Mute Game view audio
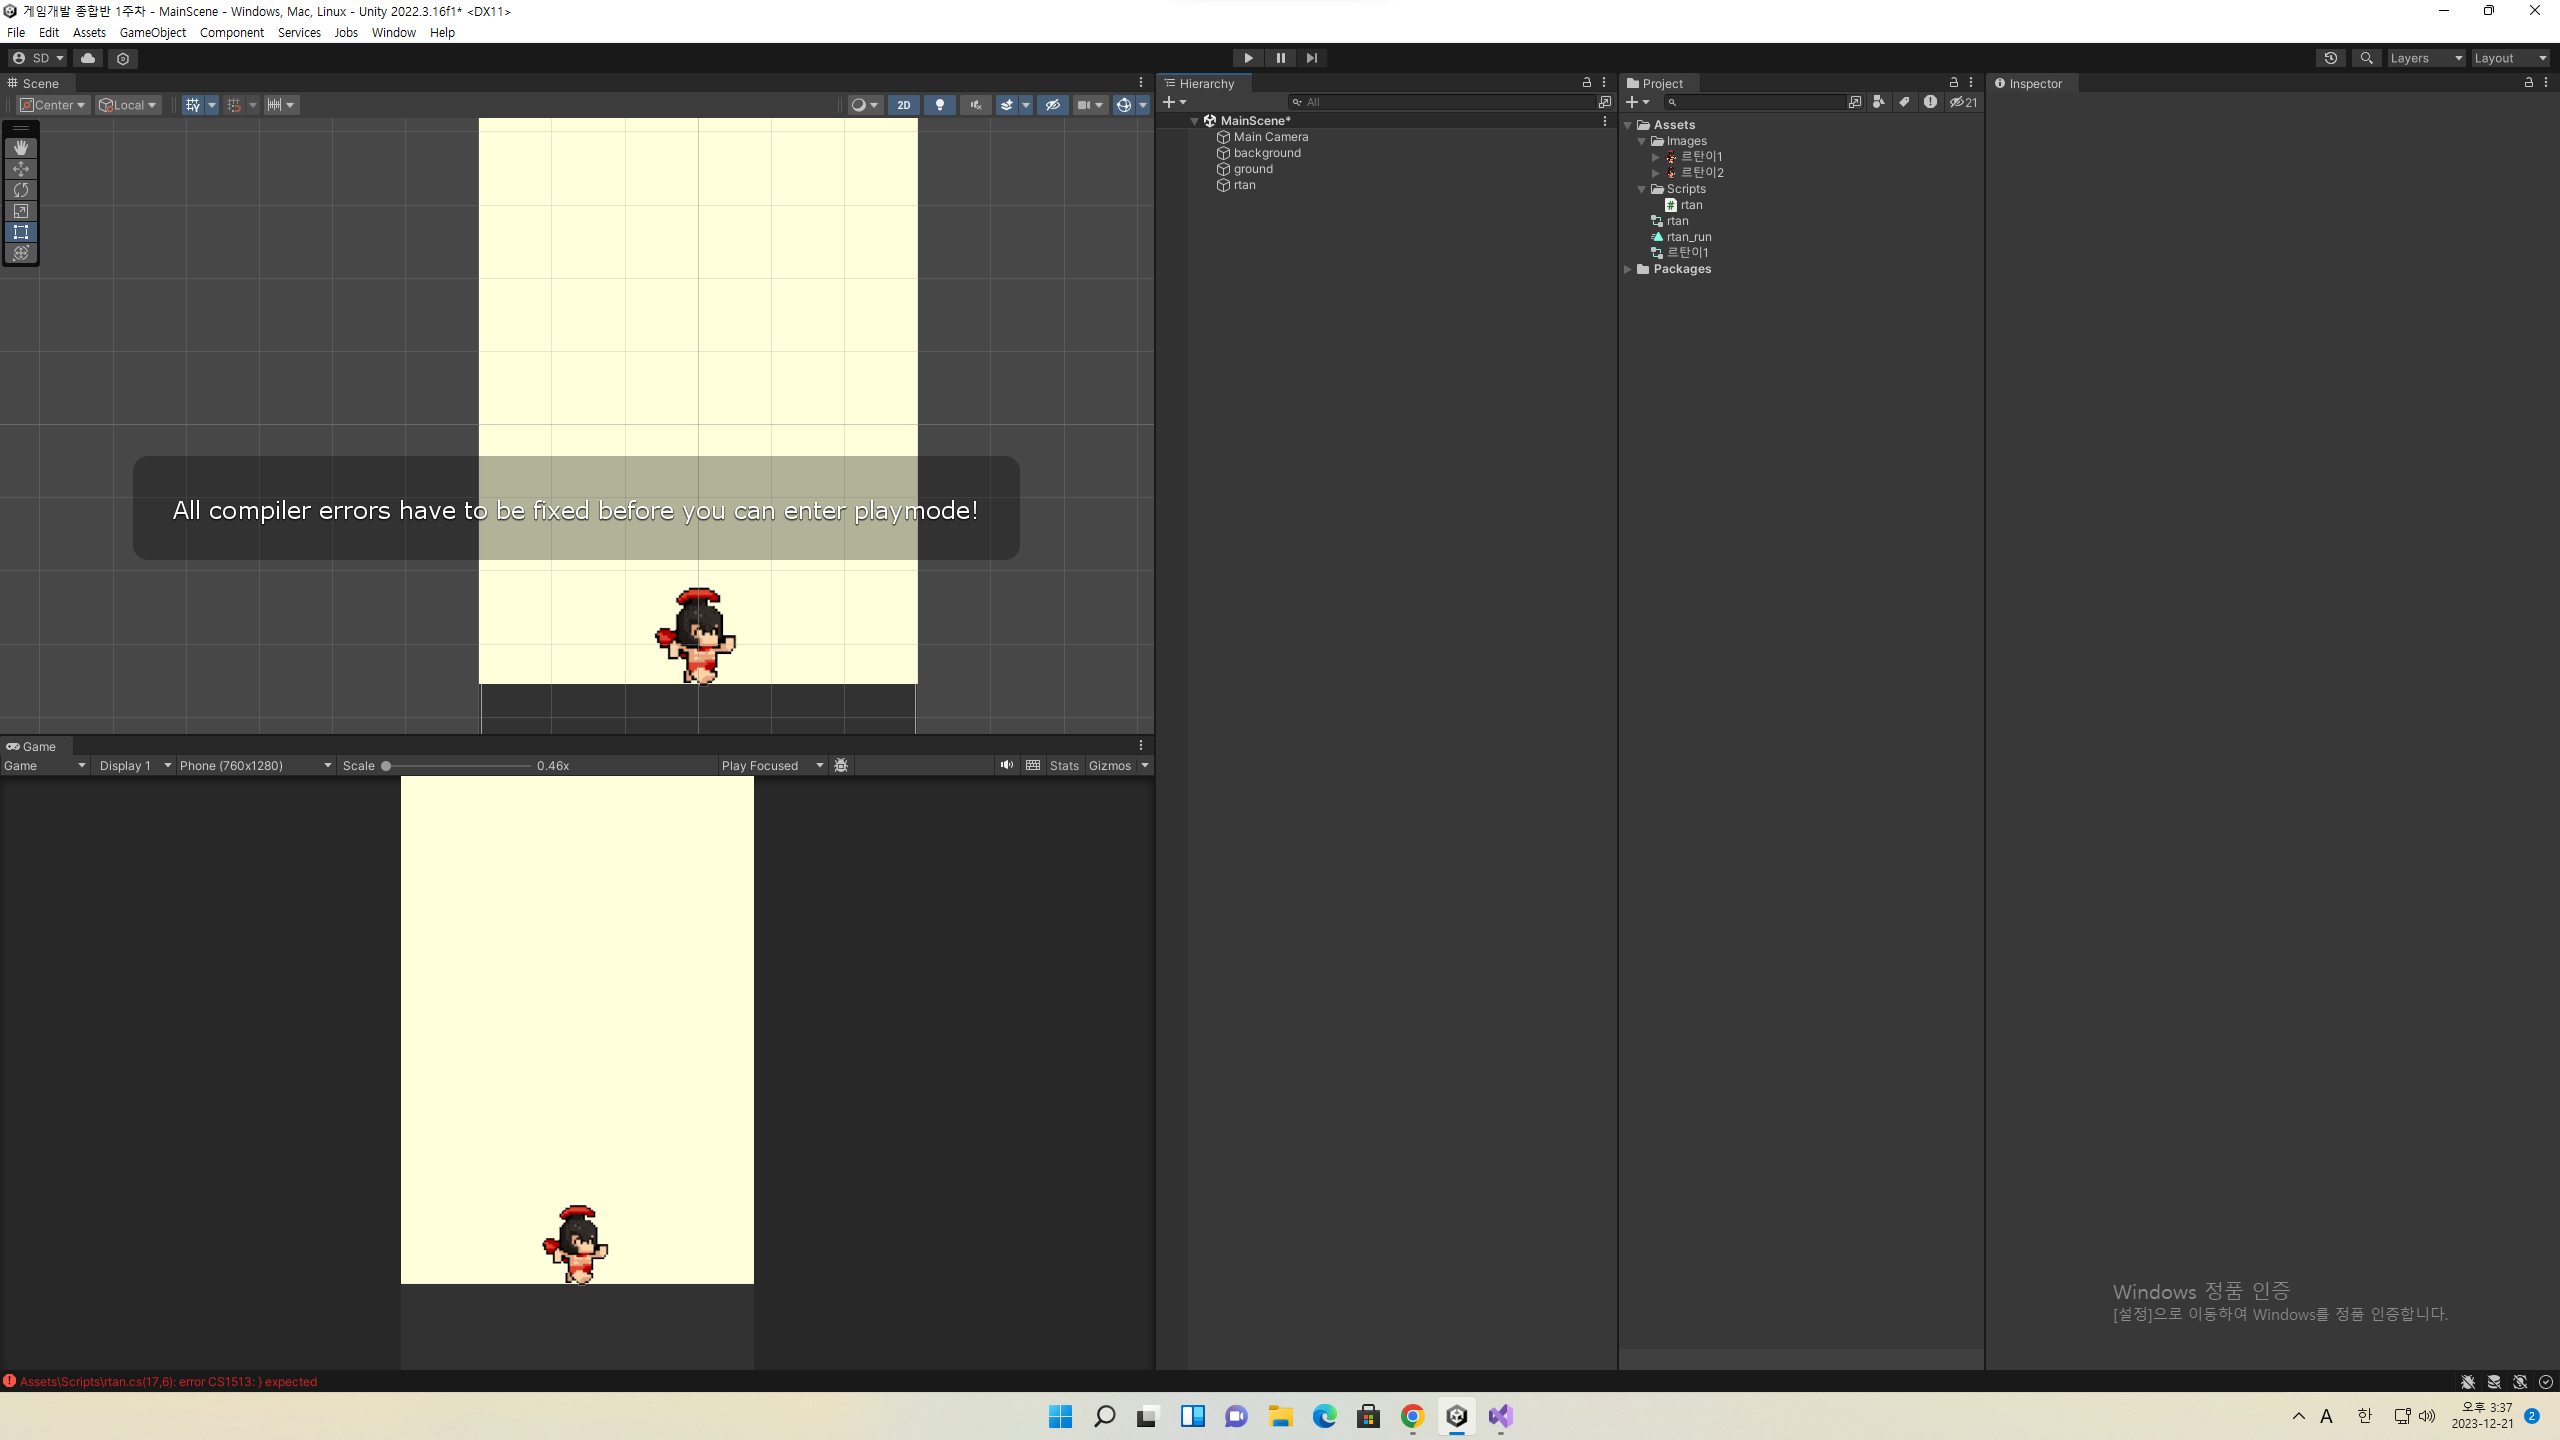The width and height of the screenshot is (2560, 1440). click(1007, 766)
